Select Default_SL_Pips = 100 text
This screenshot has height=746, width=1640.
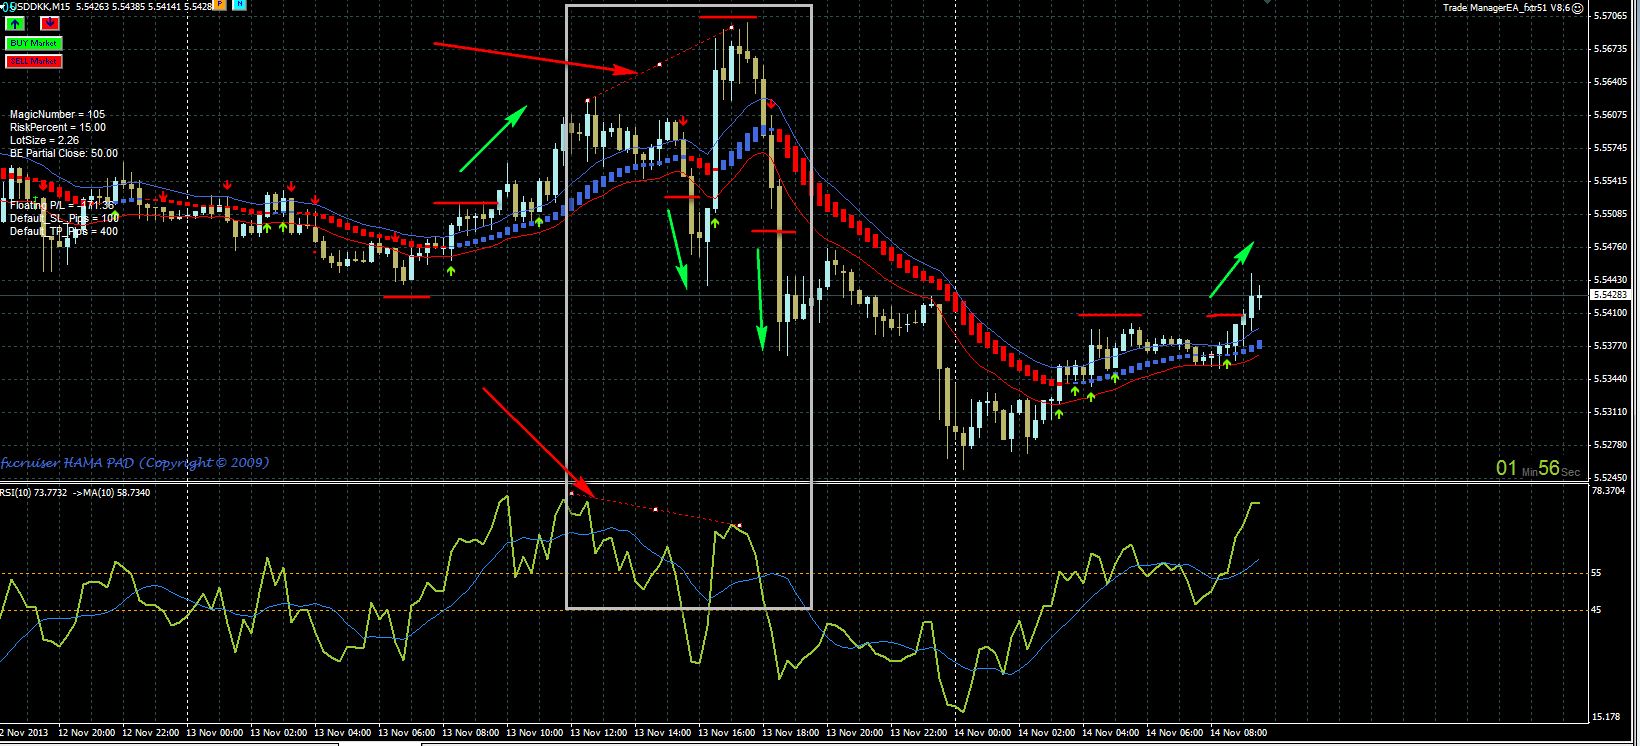point(64,218)
